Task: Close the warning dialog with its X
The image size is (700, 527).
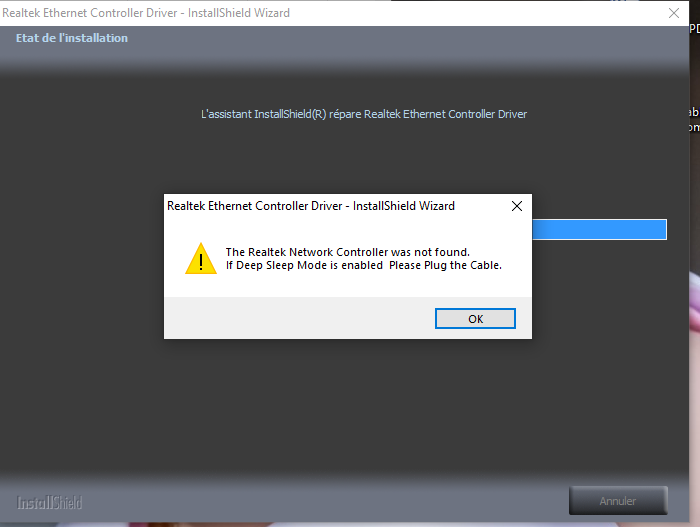Action: pos(517,206)
